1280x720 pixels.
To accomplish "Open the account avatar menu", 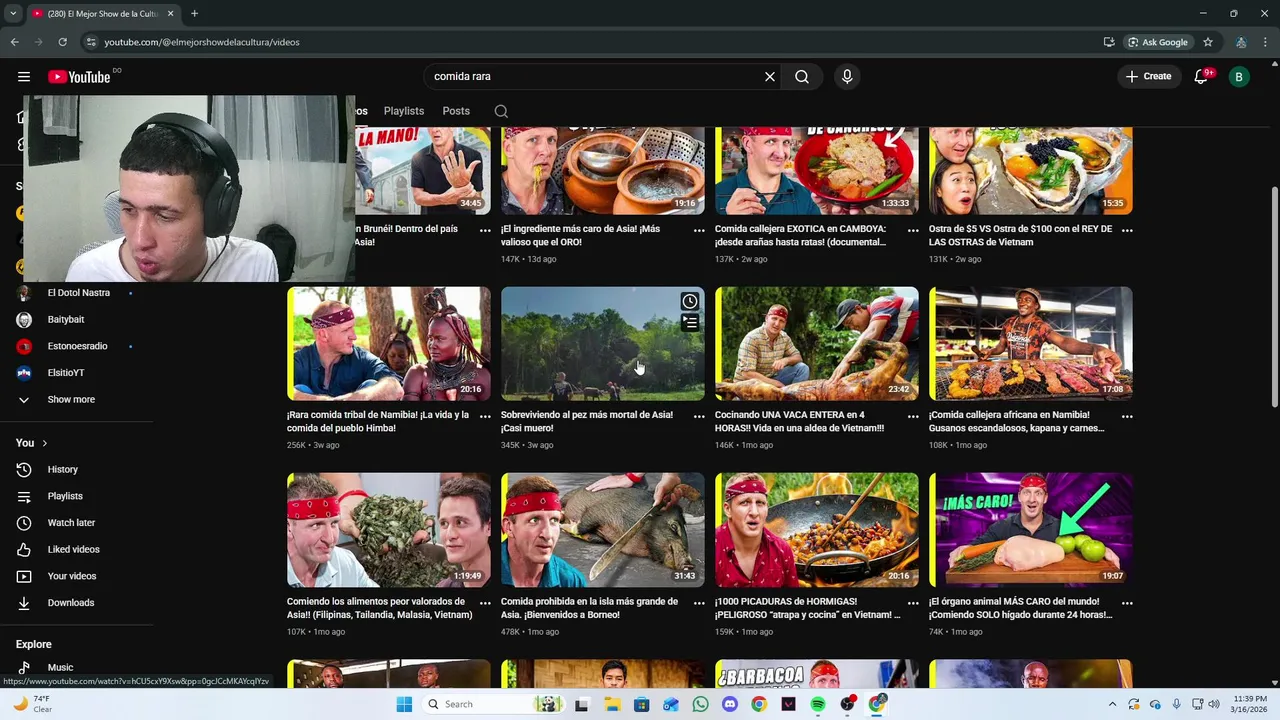I will (x=1239, y=76).
